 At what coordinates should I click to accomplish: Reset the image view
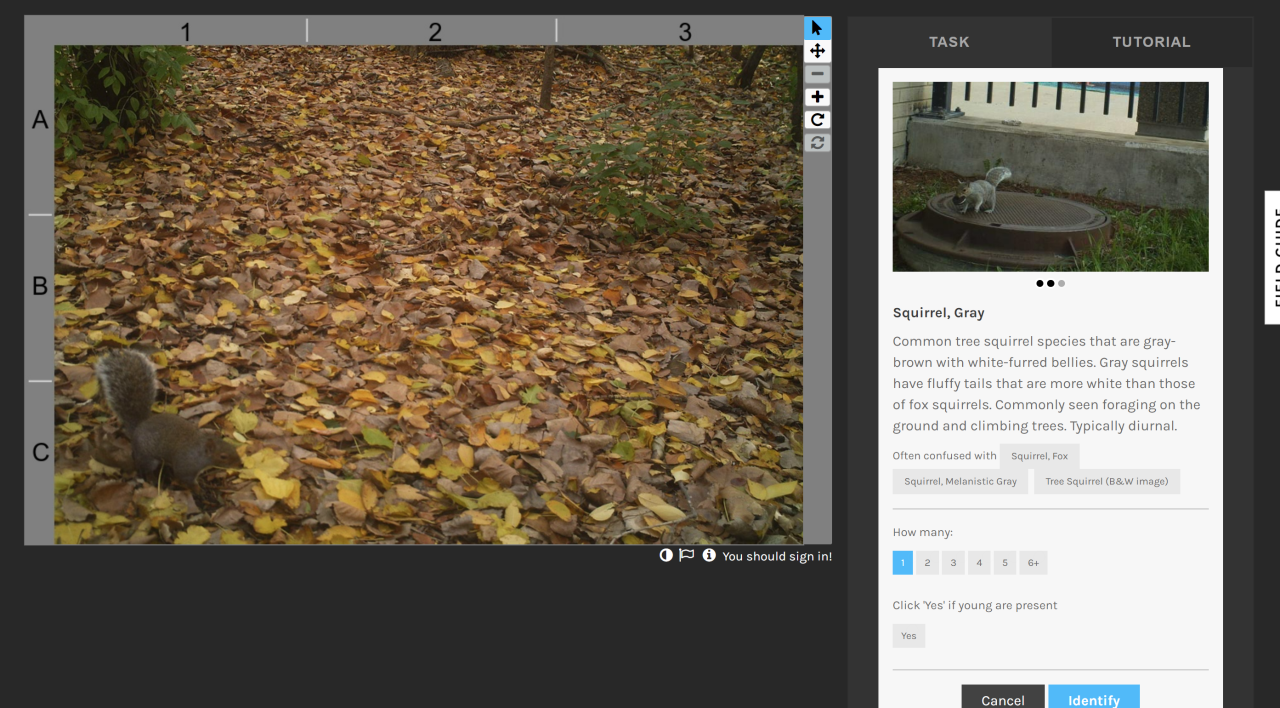coord(817,143)
